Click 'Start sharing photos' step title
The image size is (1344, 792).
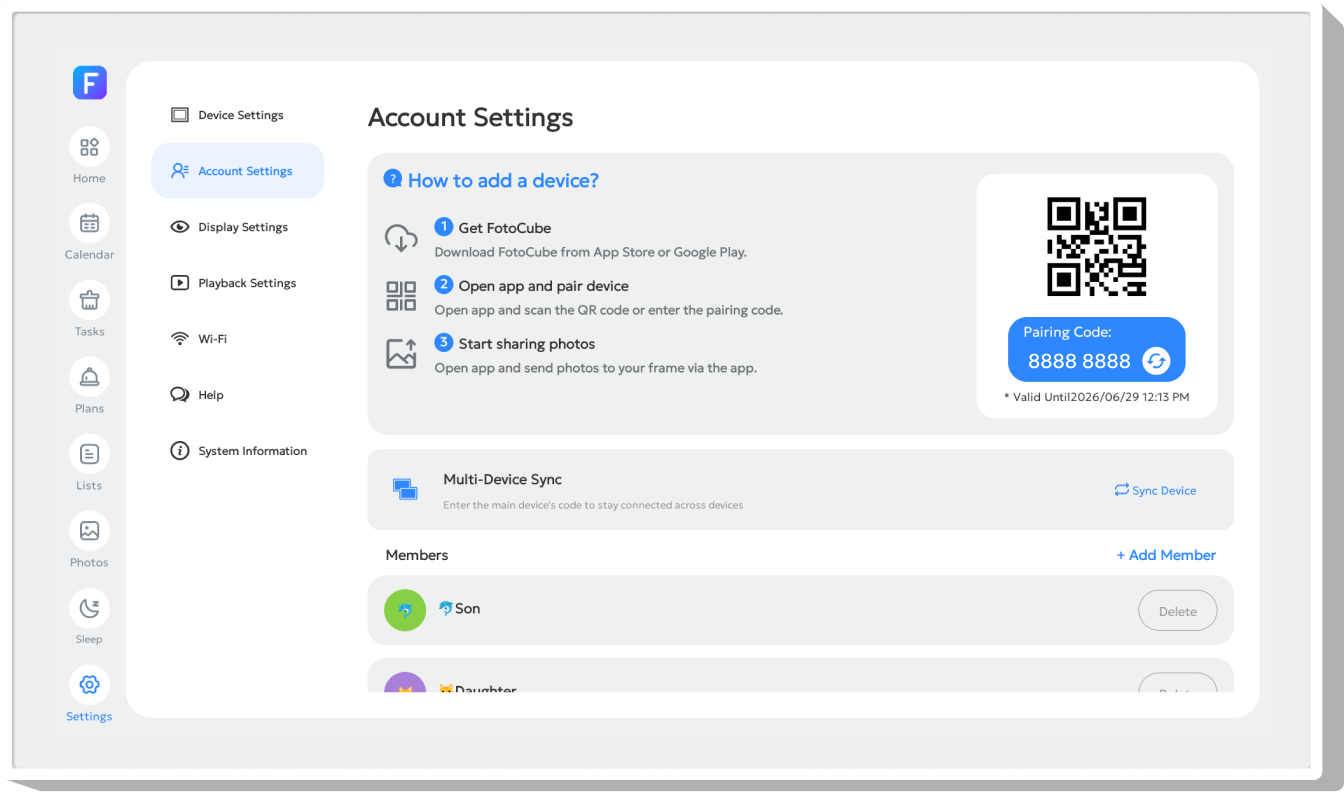click(x=527, y=344)
